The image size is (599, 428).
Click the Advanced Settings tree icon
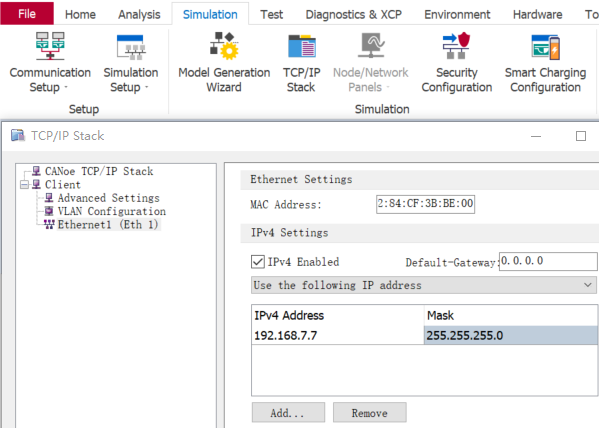[x=49, y=198]
